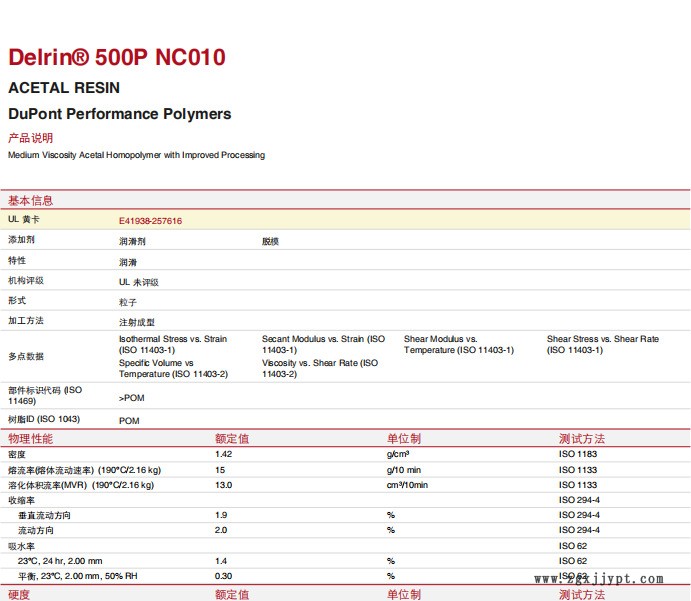Click the >POM part marking code value
The width and height of the screenshot is (691, 601).
(132, 398)
